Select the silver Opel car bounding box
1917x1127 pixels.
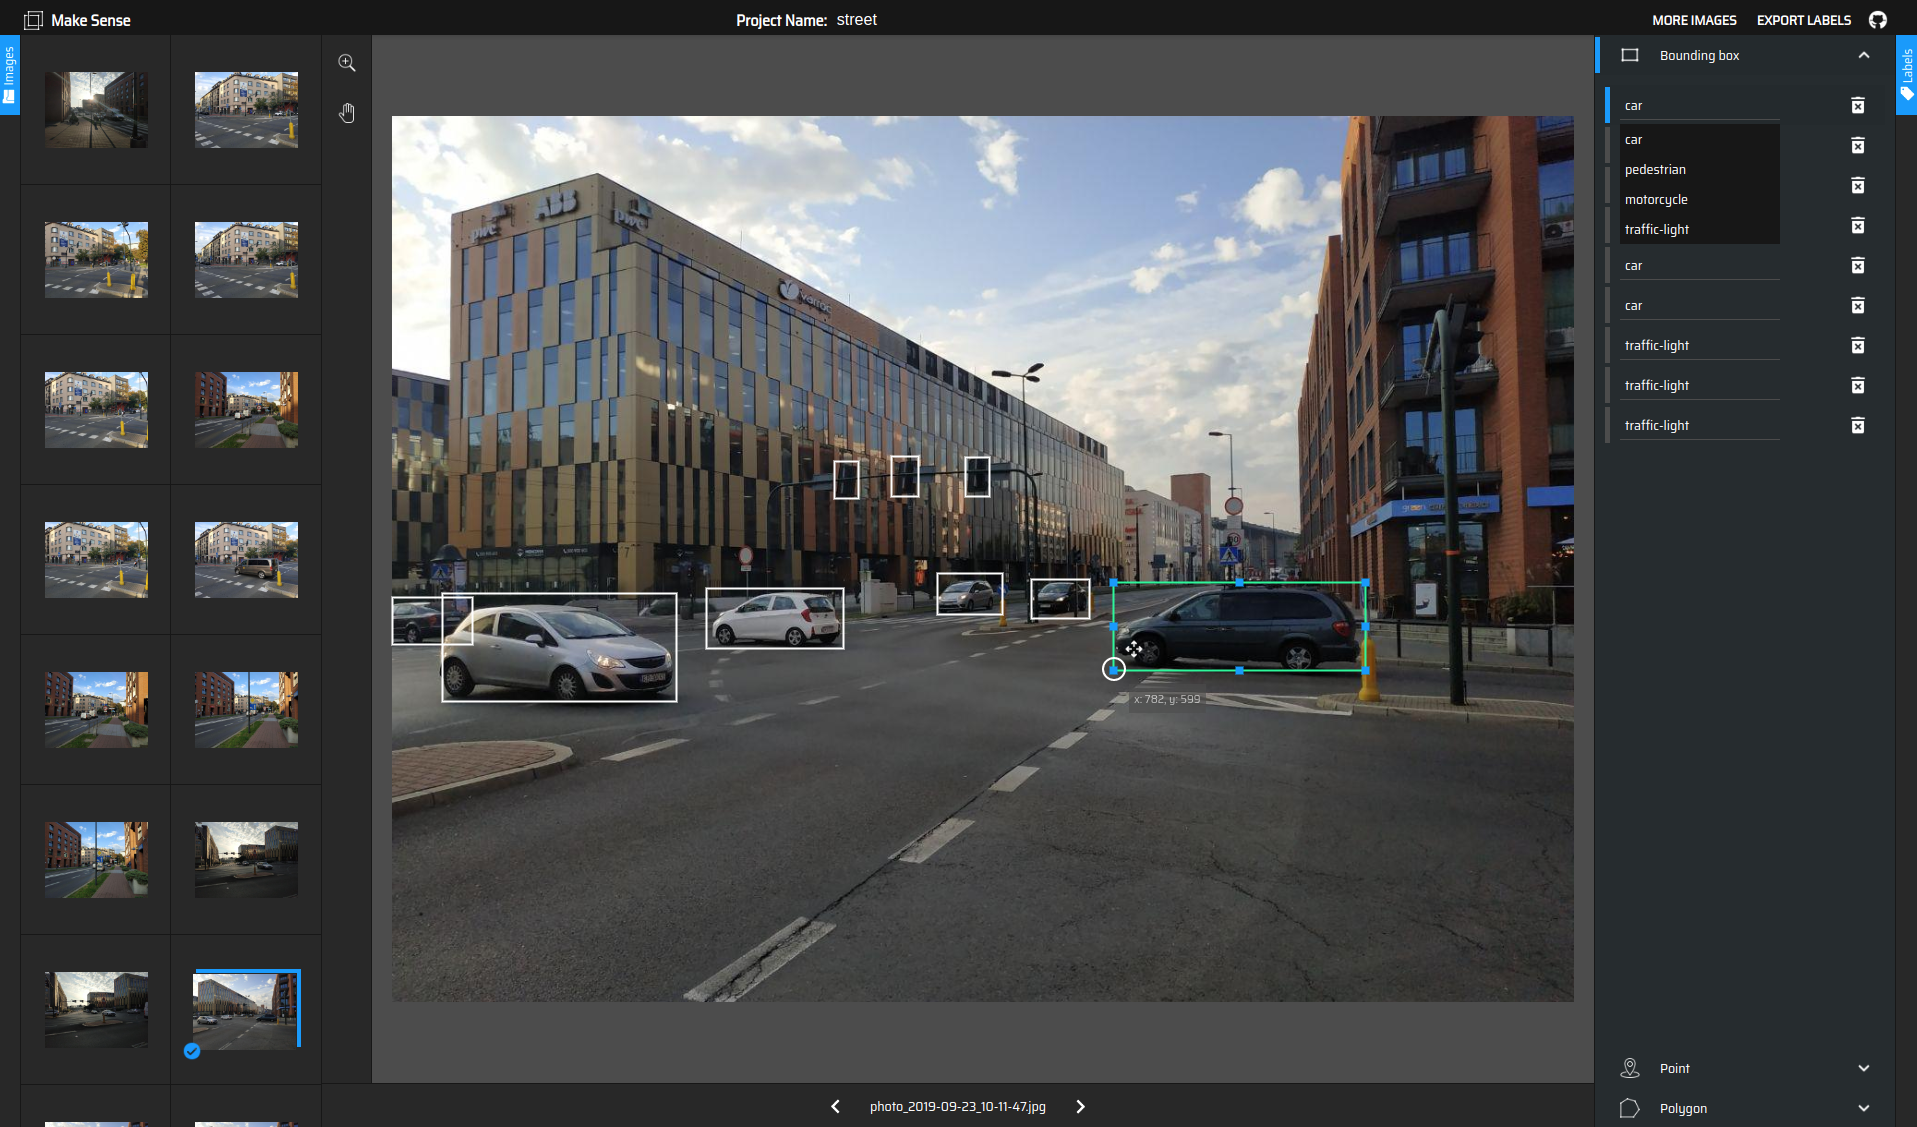[559, 647]
